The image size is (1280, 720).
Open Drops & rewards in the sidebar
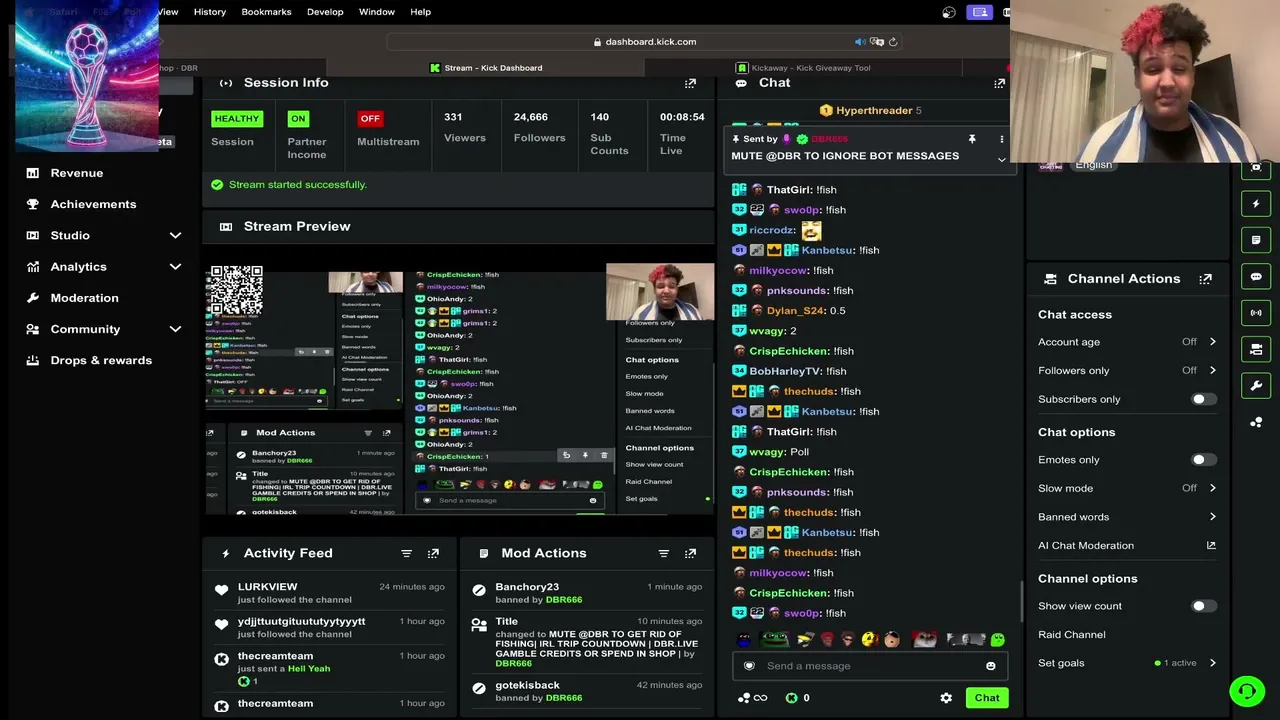pyautogui.click(x=101, y=360)
